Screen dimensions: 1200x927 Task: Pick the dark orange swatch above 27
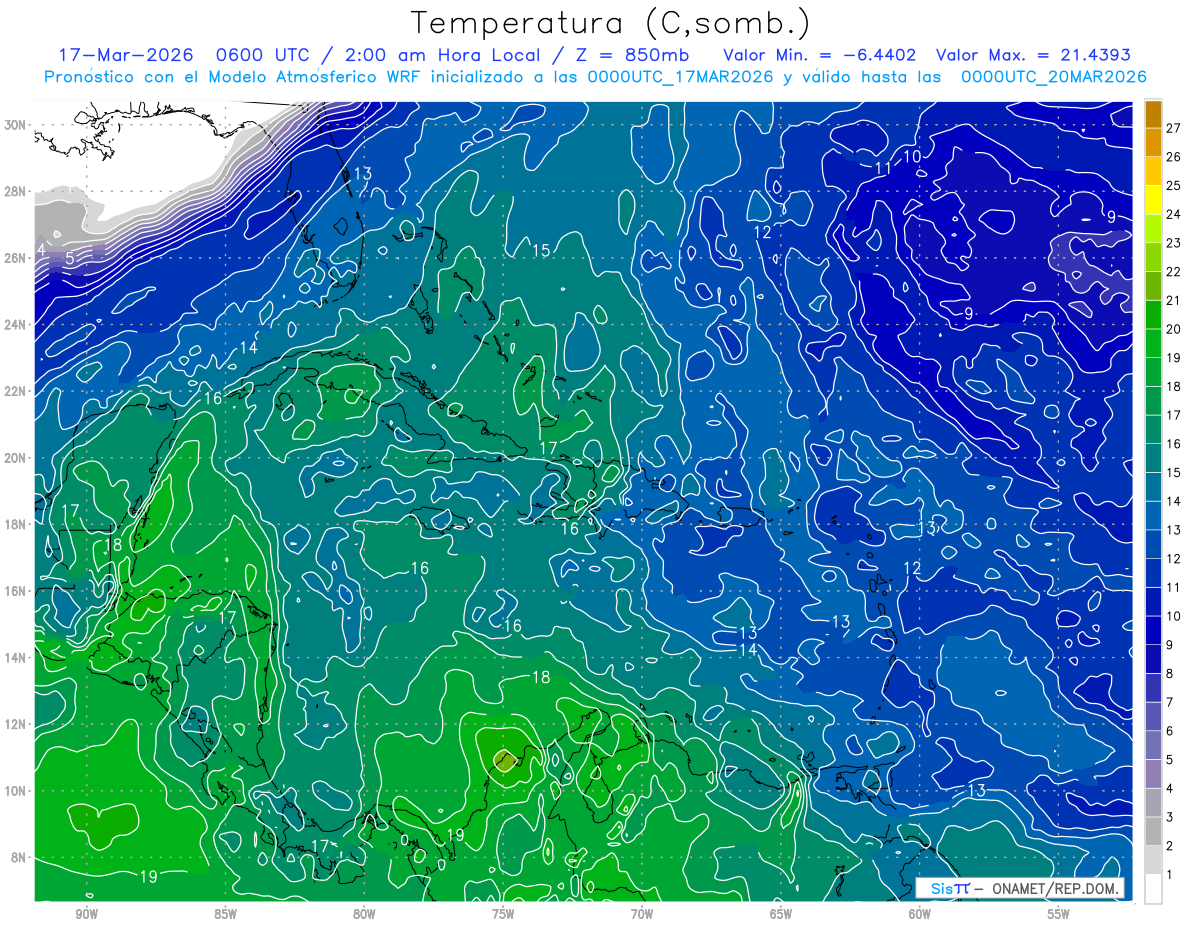click(x=1153, y=113)
